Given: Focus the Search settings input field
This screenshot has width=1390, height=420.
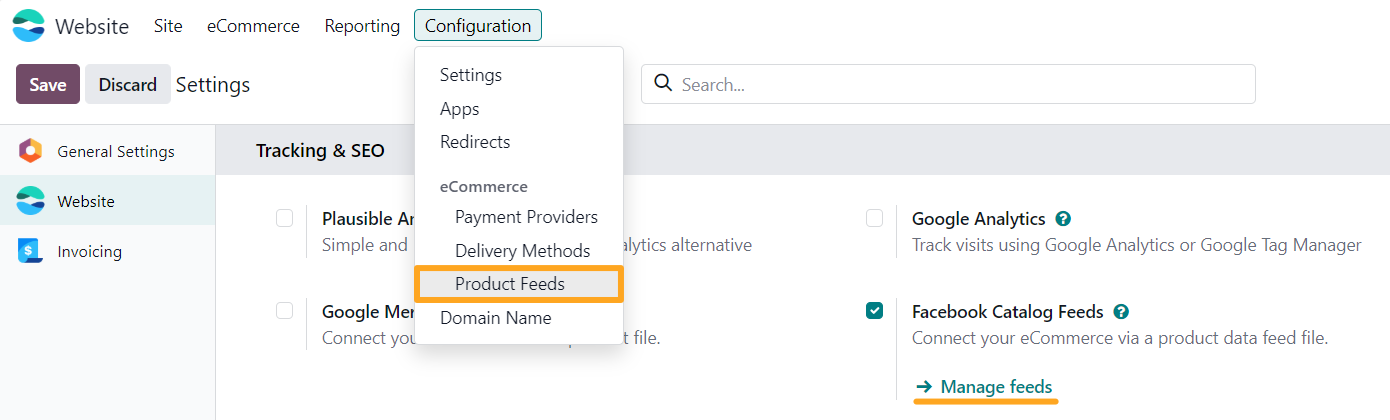Looking at the screenshot, I should coord(948,84).
